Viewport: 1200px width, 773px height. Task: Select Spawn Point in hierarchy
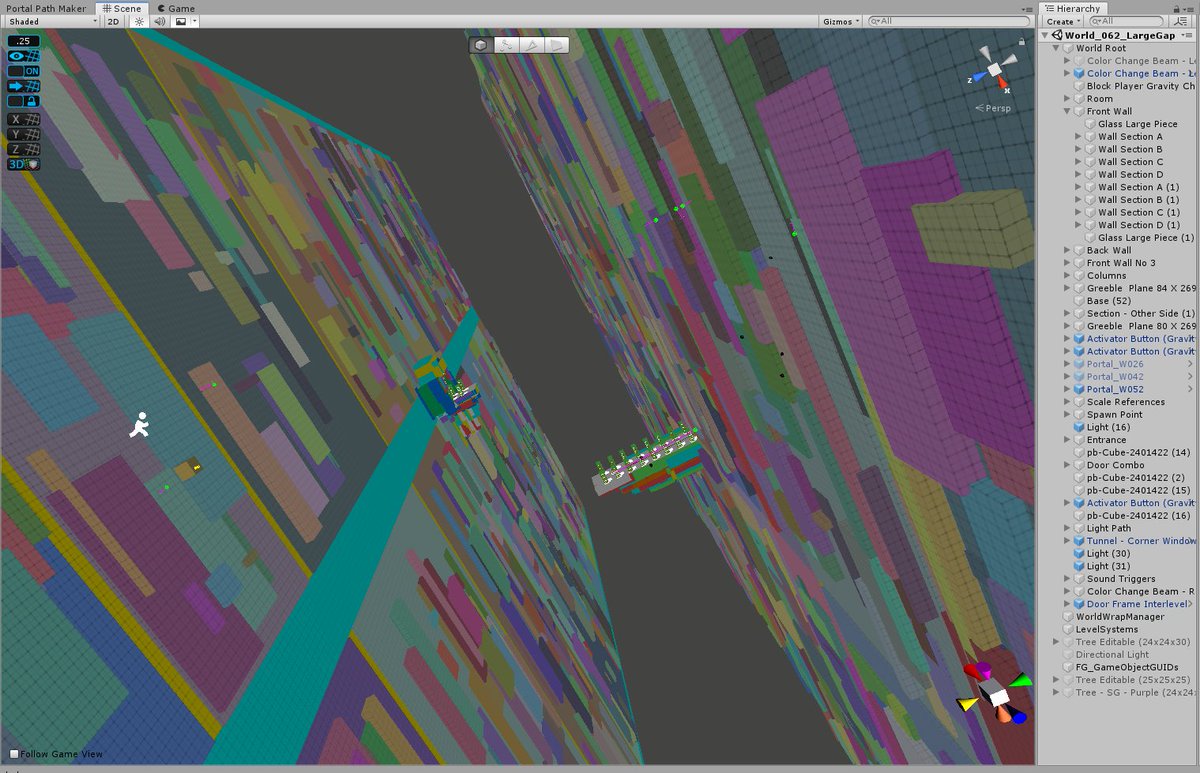click(1115, 414)
